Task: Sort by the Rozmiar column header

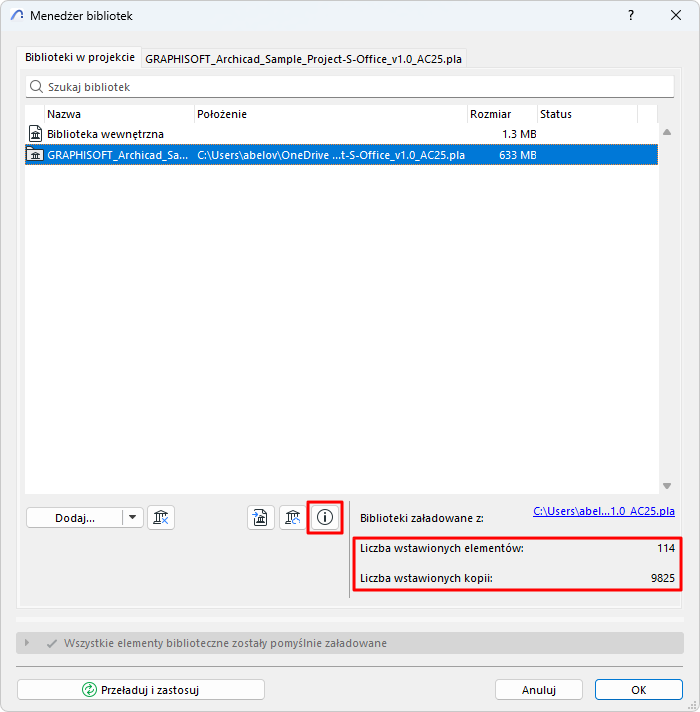Action: pyautogui.click(x=502, y=114)
